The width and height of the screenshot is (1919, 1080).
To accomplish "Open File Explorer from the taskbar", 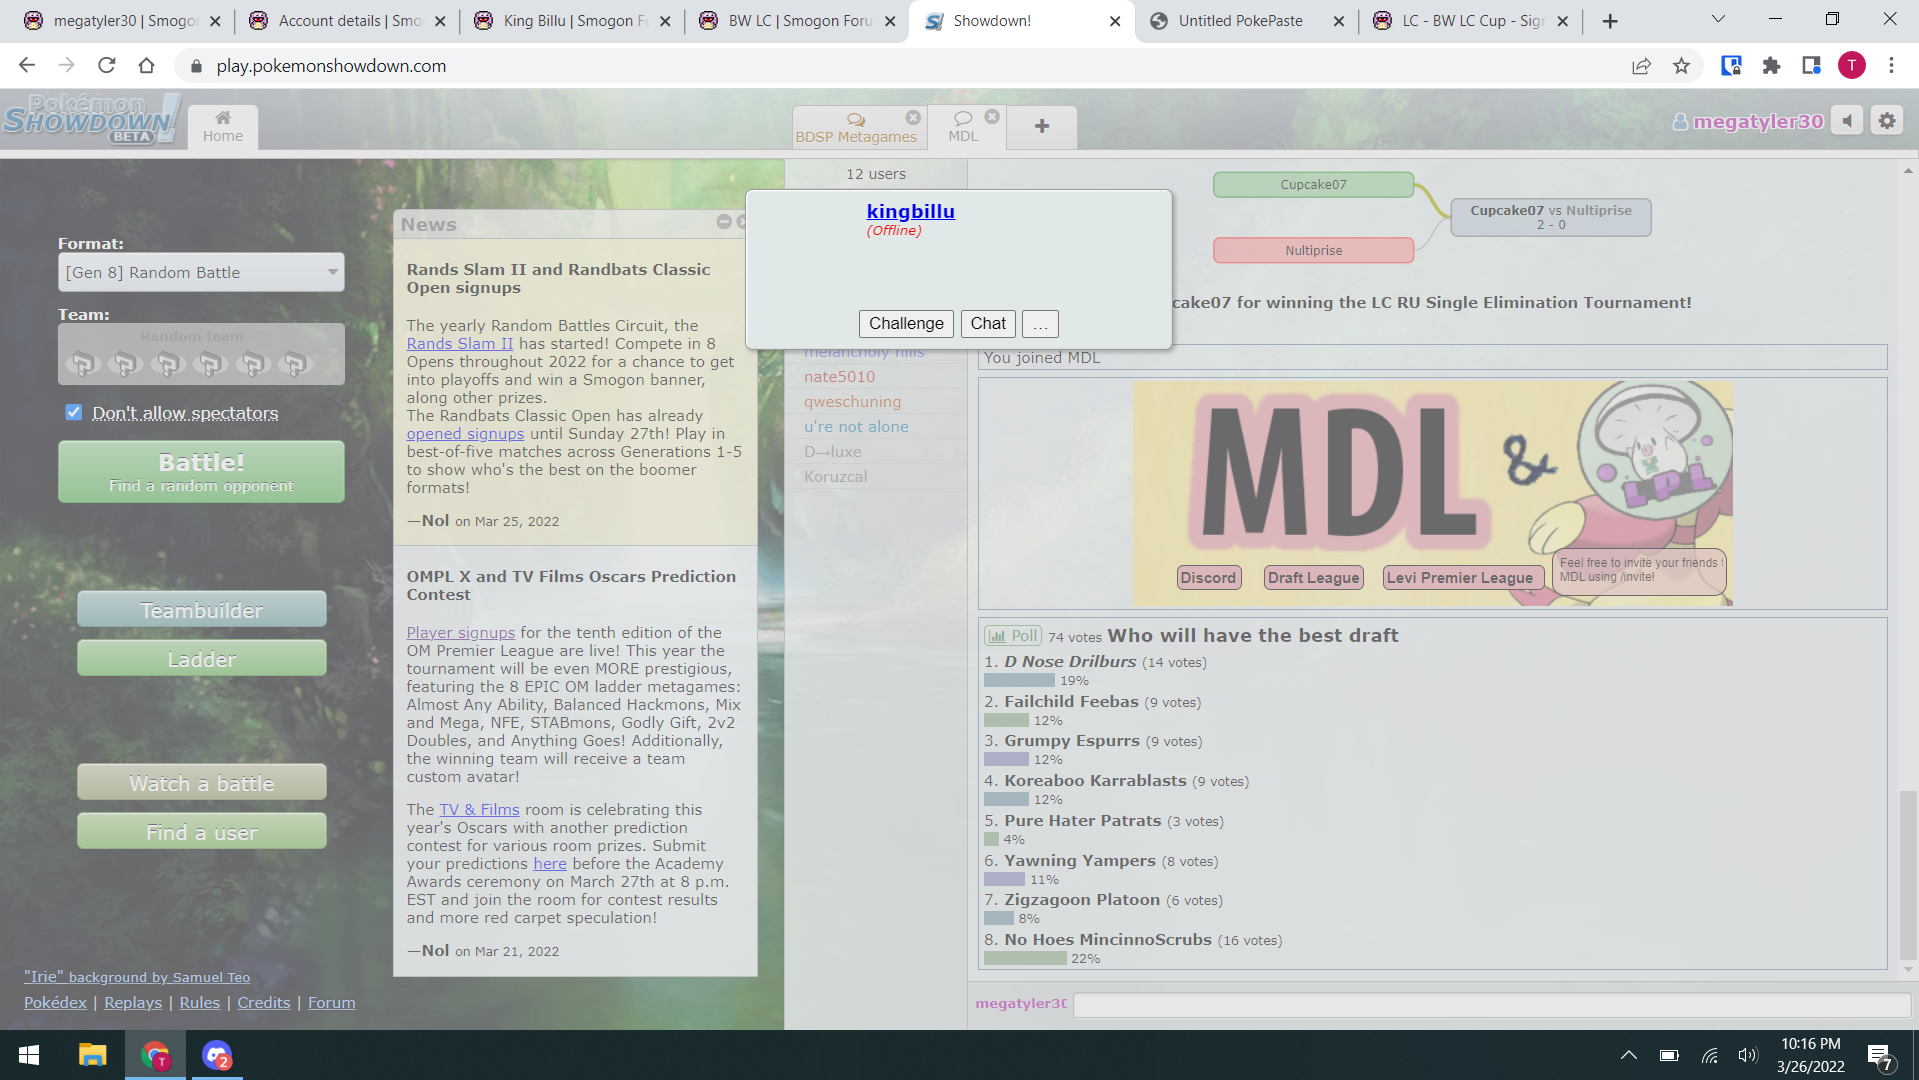I will pyautogui.click(x=93, y=1055).
